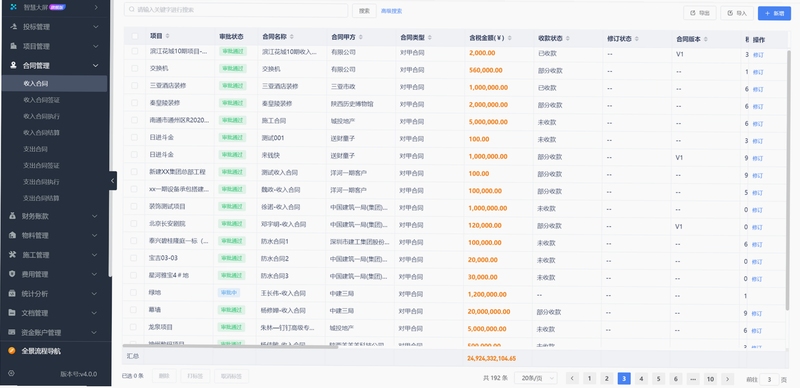Image resolution: width=800 pixels, height=388 pixels.
Task: Check the 新建XX集团总部工程 row checkbox
Action: click(134, 172)
